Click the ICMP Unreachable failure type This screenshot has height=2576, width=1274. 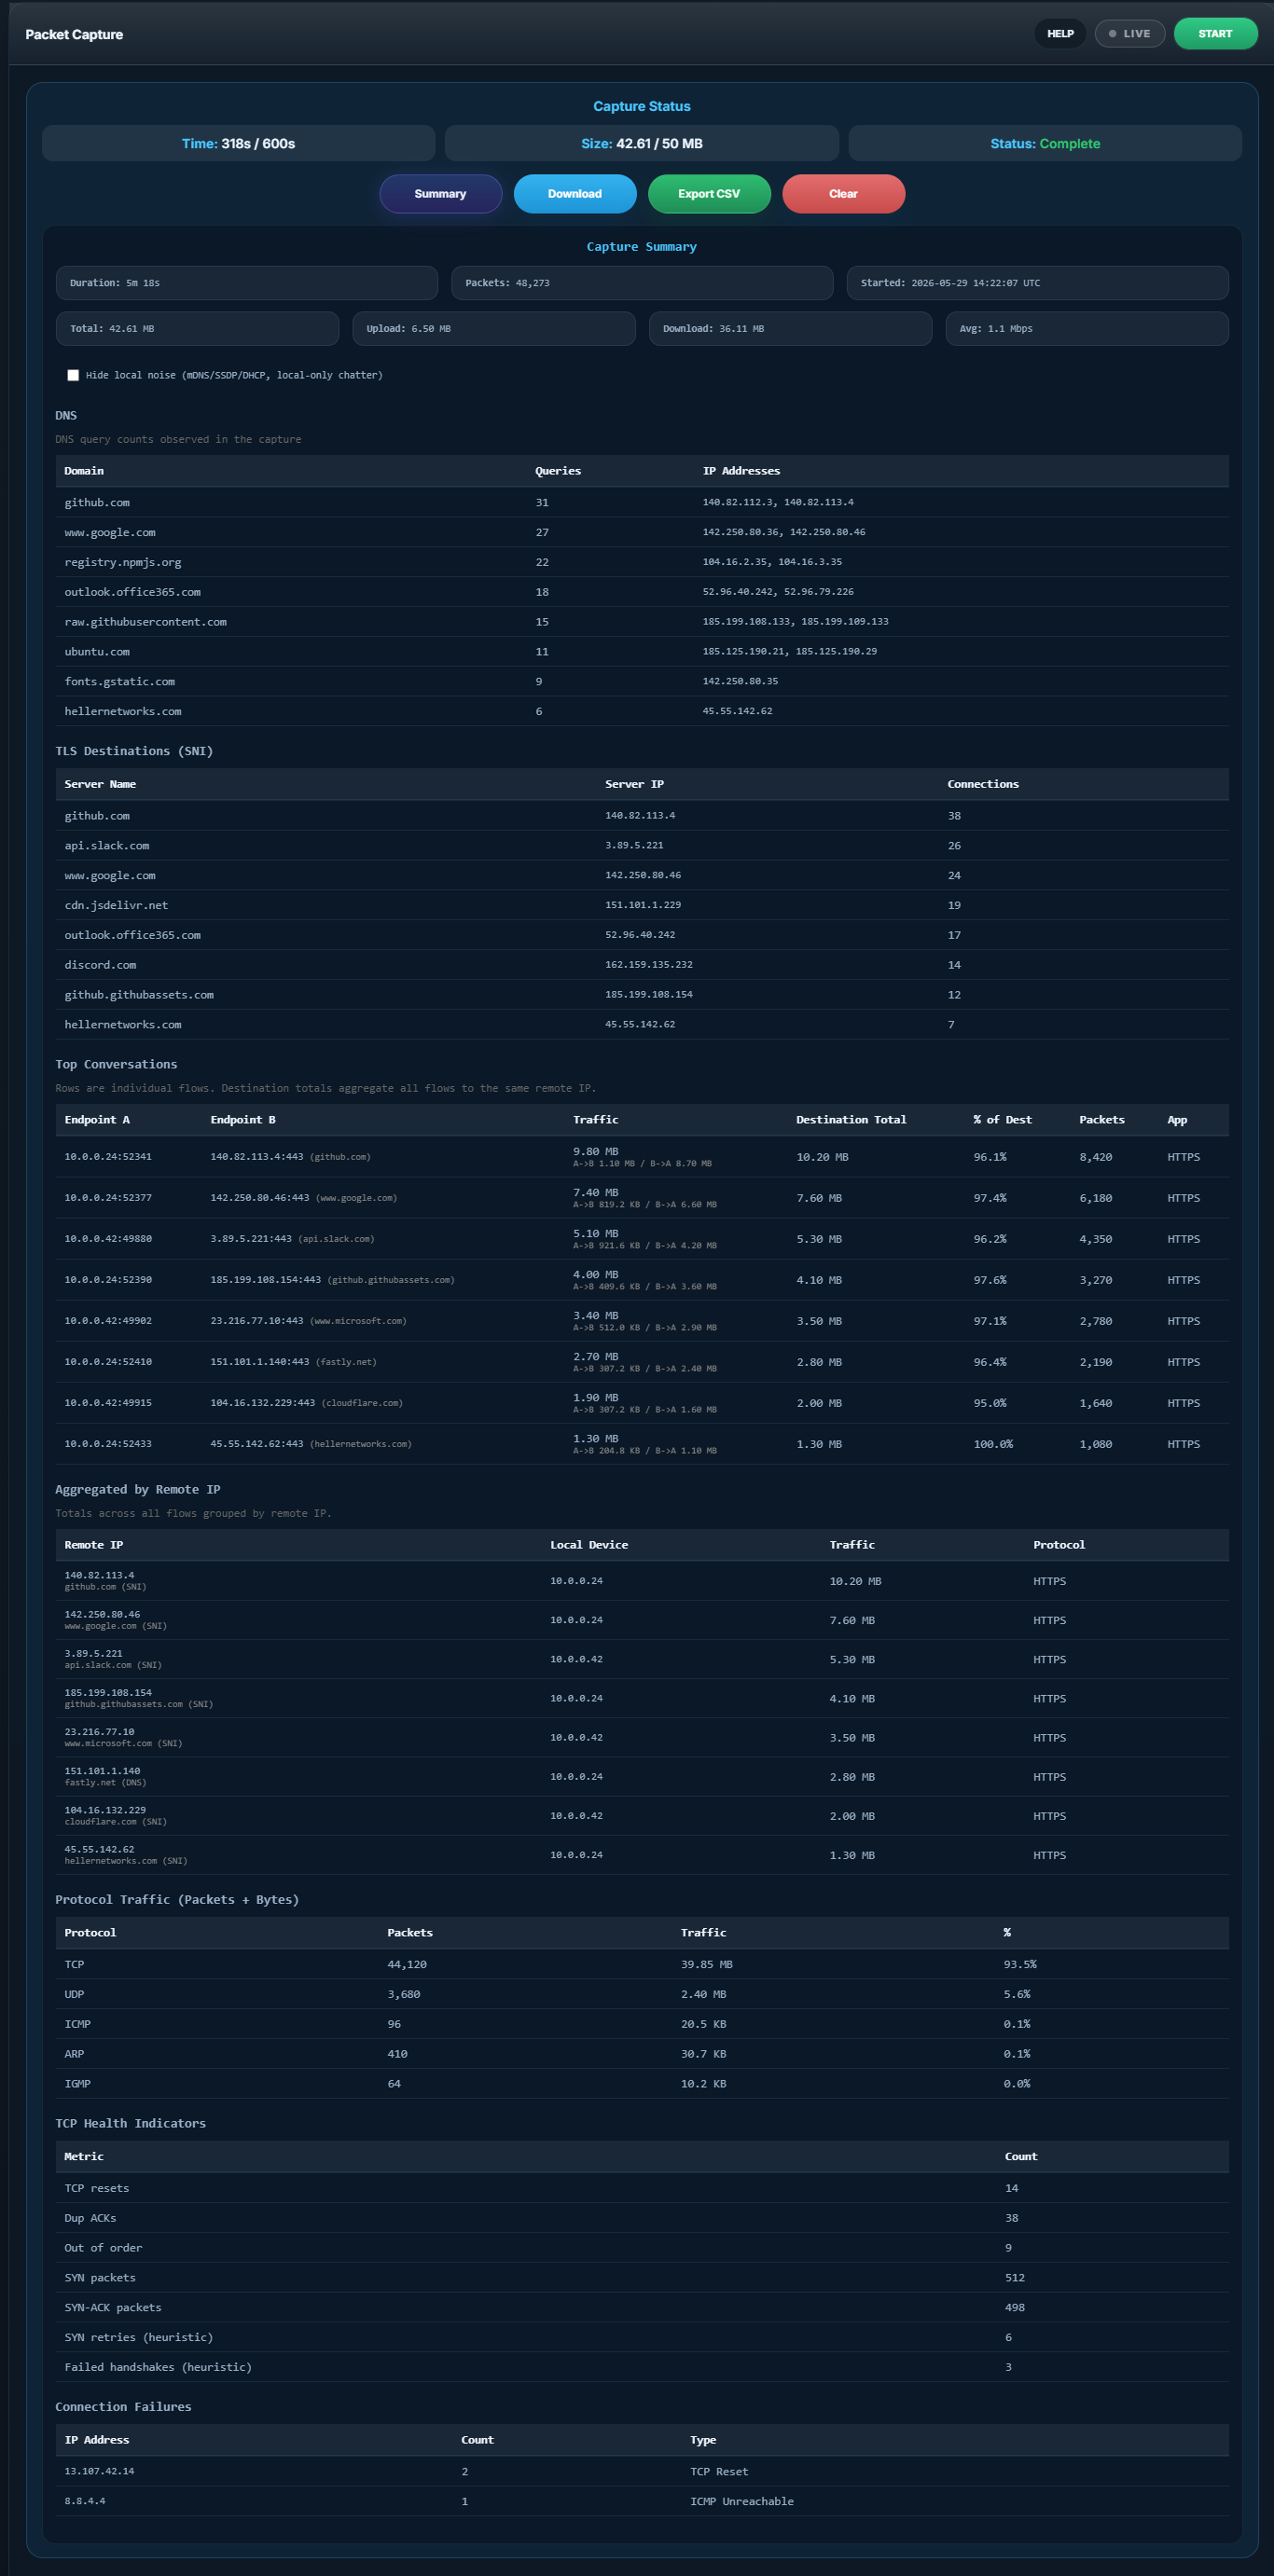742,2501
